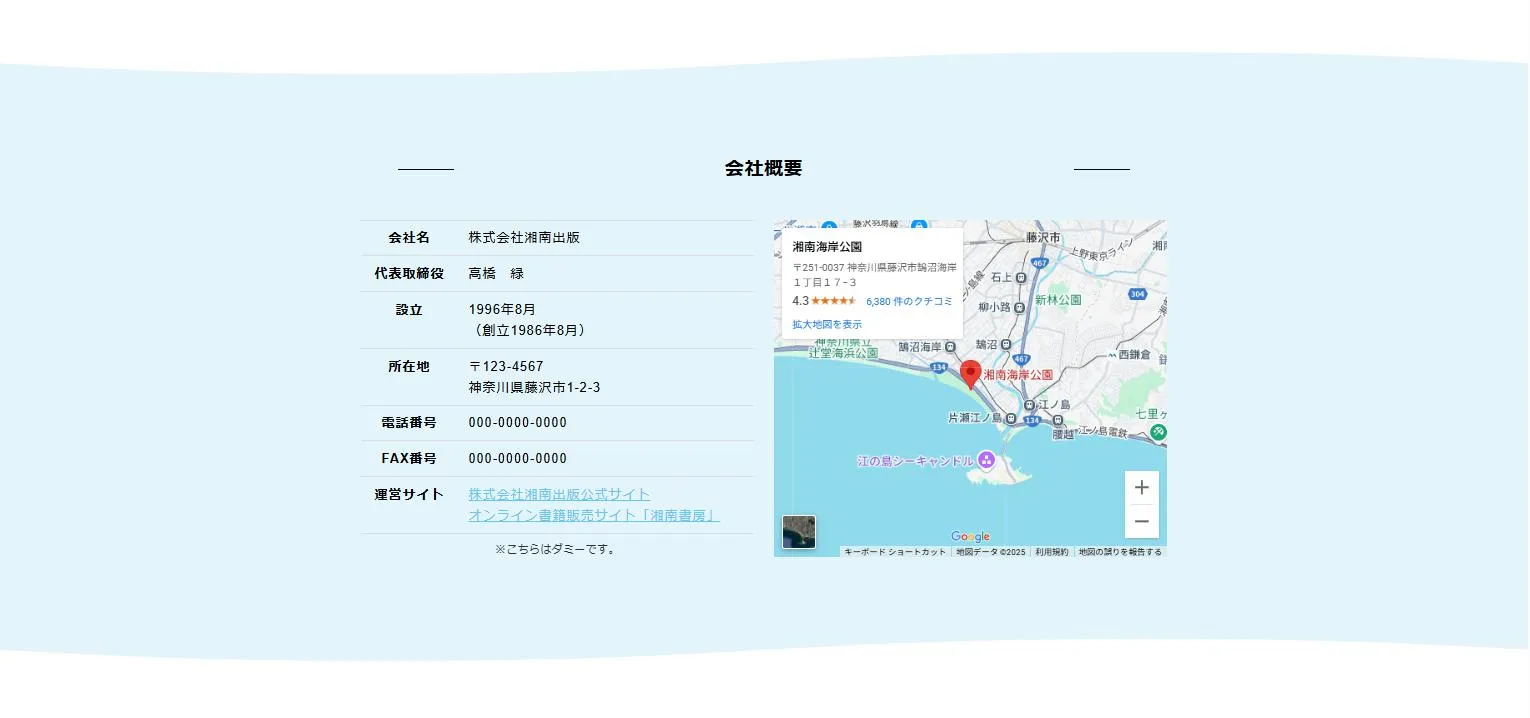The image size is (1530, 718).
Task: Click the company name 株式会社湘南出版
Action: click(524, 238)
